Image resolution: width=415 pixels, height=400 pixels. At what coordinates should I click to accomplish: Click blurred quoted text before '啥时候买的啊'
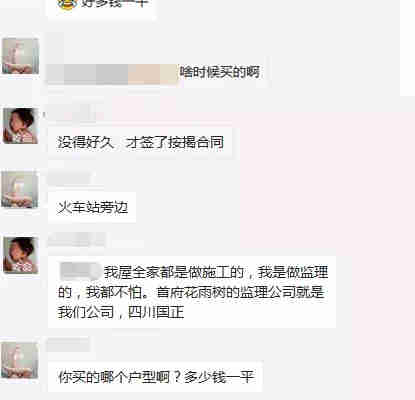tap(112, 74)
